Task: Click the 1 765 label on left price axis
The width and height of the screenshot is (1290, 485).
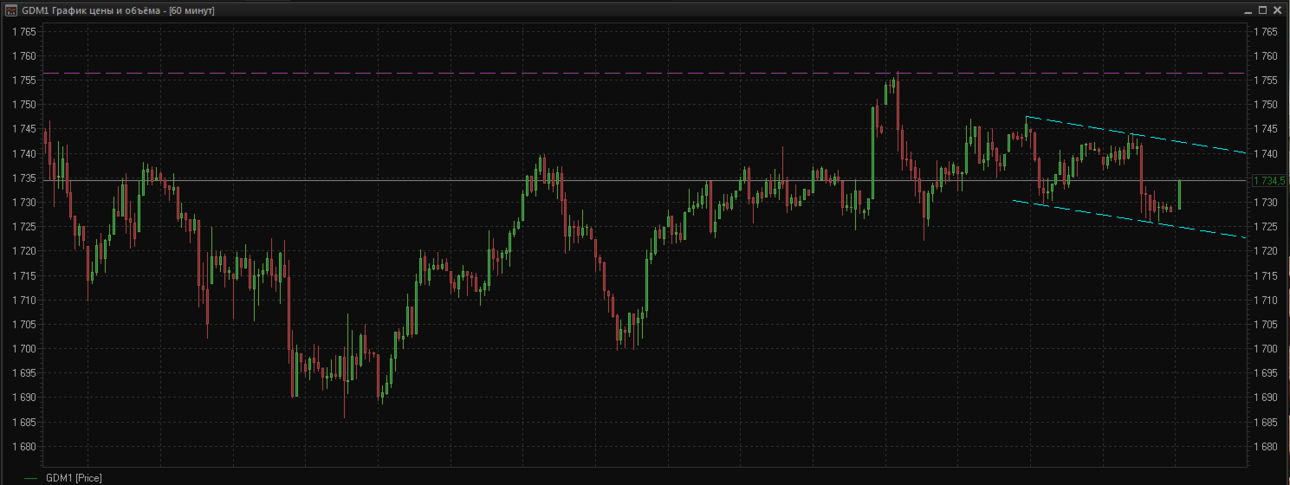Action: tap(23, 32)
